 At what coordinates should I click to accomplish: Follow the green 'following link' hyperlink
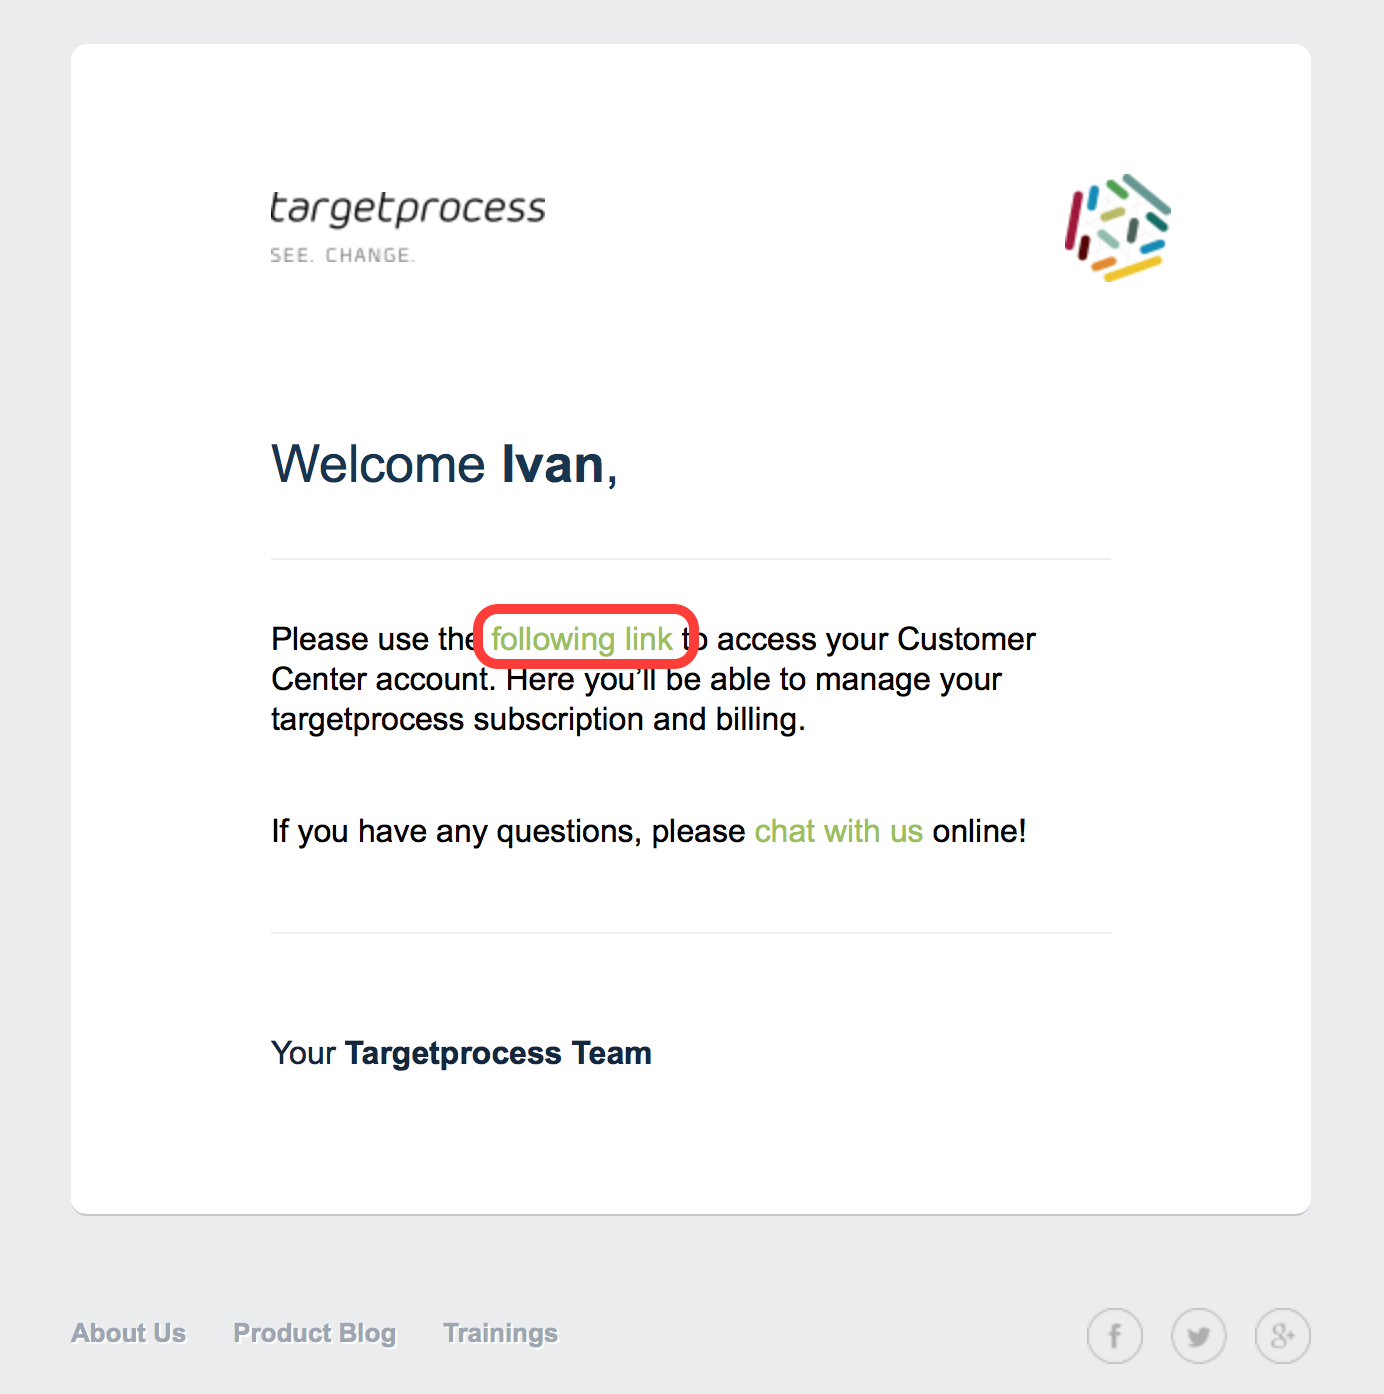pyautogui.click(x=584, y=639)
